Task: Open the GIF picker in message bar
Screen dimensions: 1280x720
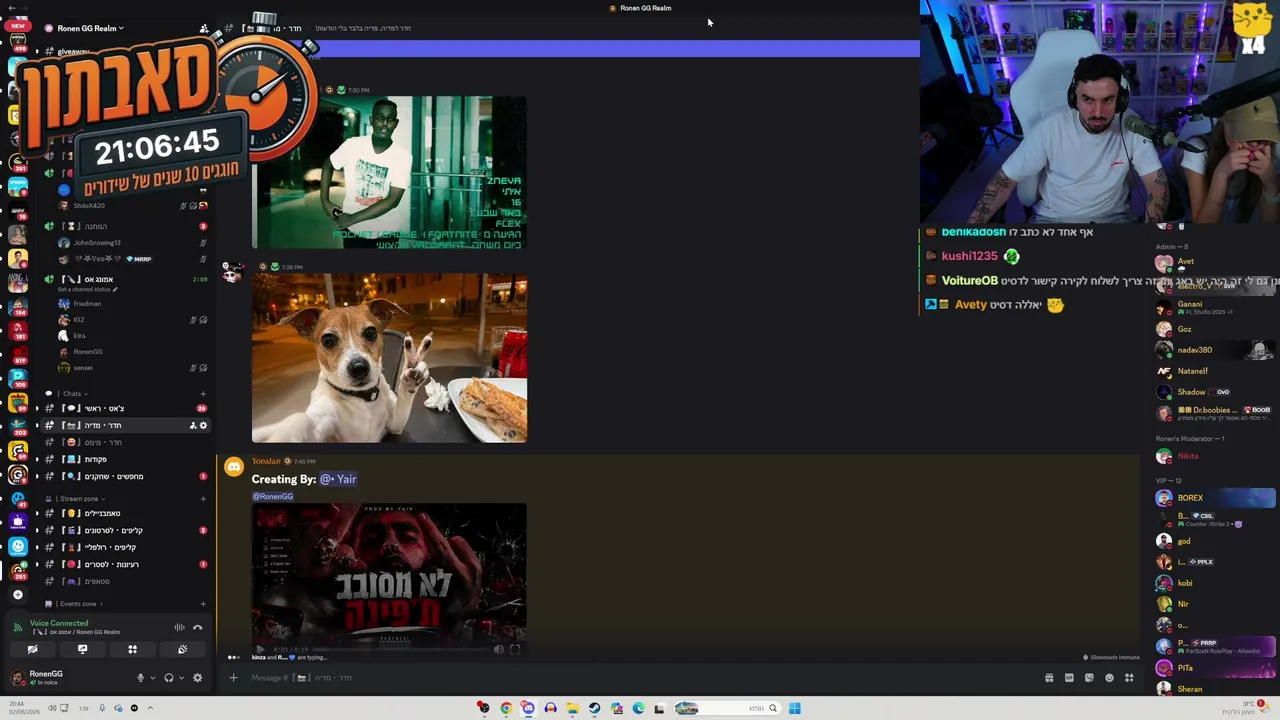Action: pos(1069,678)
